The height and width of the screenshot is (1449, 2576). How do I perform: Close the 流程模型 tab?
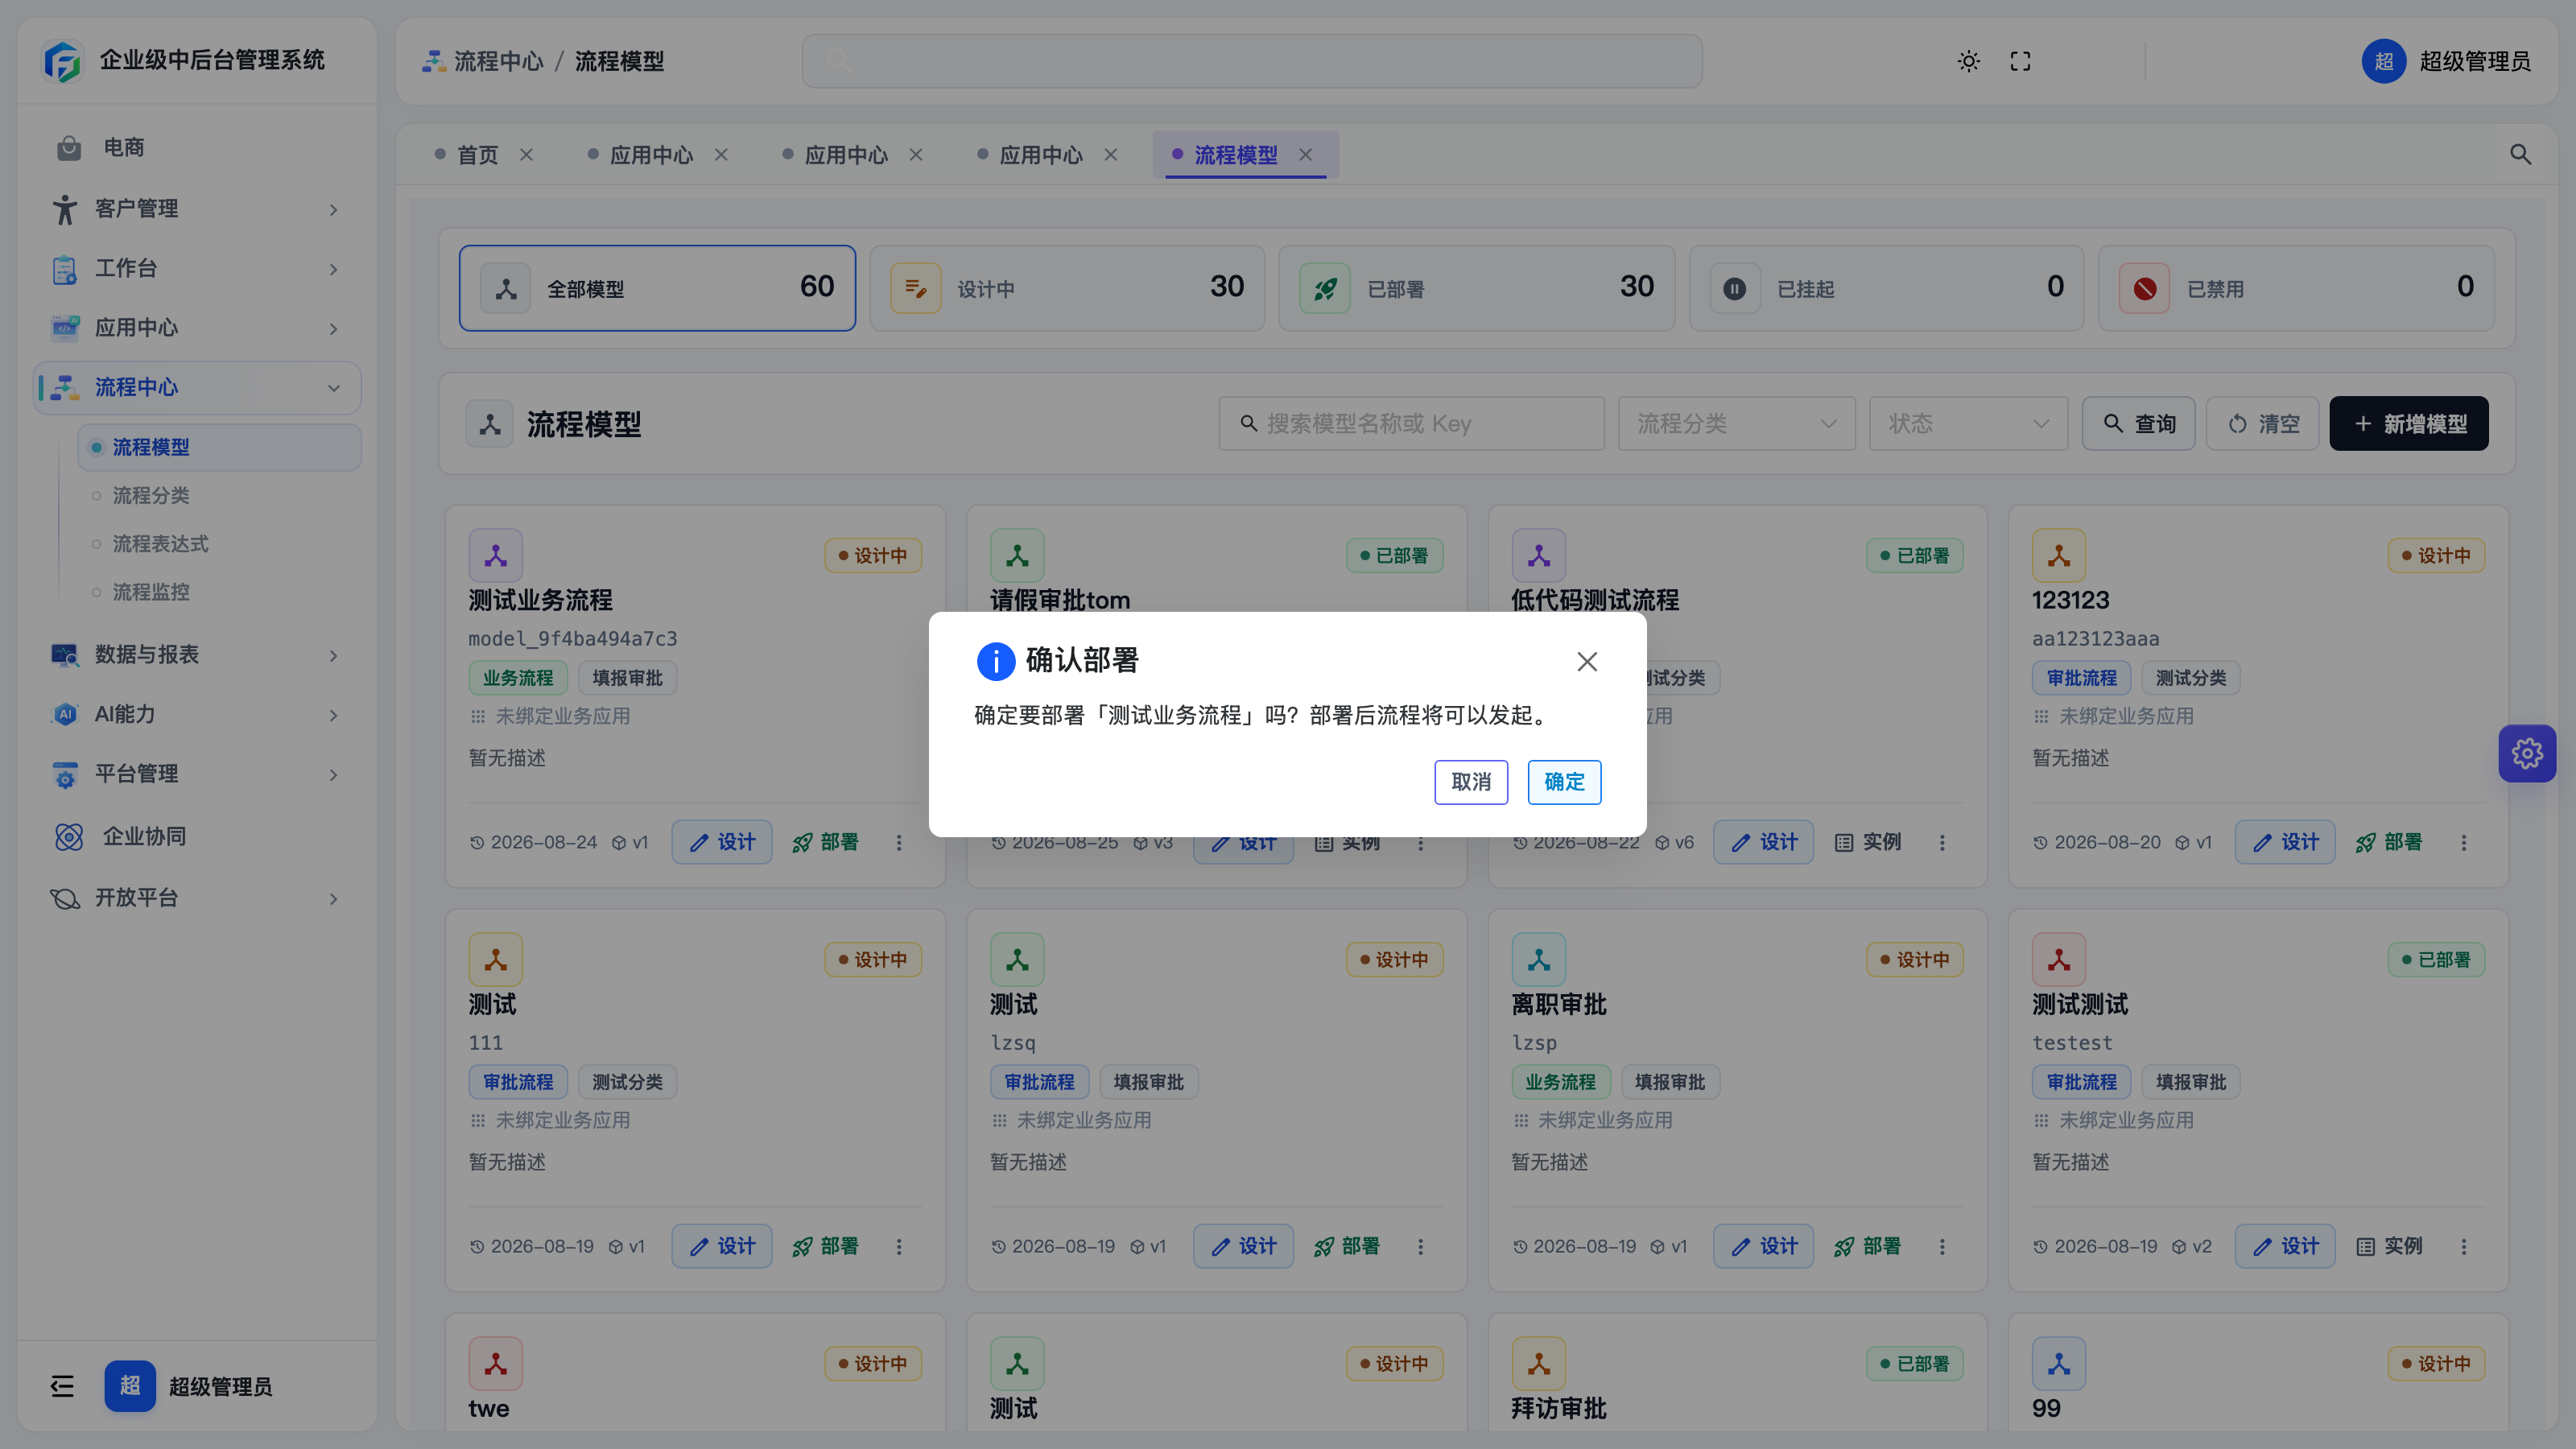tap(1305, 155)
